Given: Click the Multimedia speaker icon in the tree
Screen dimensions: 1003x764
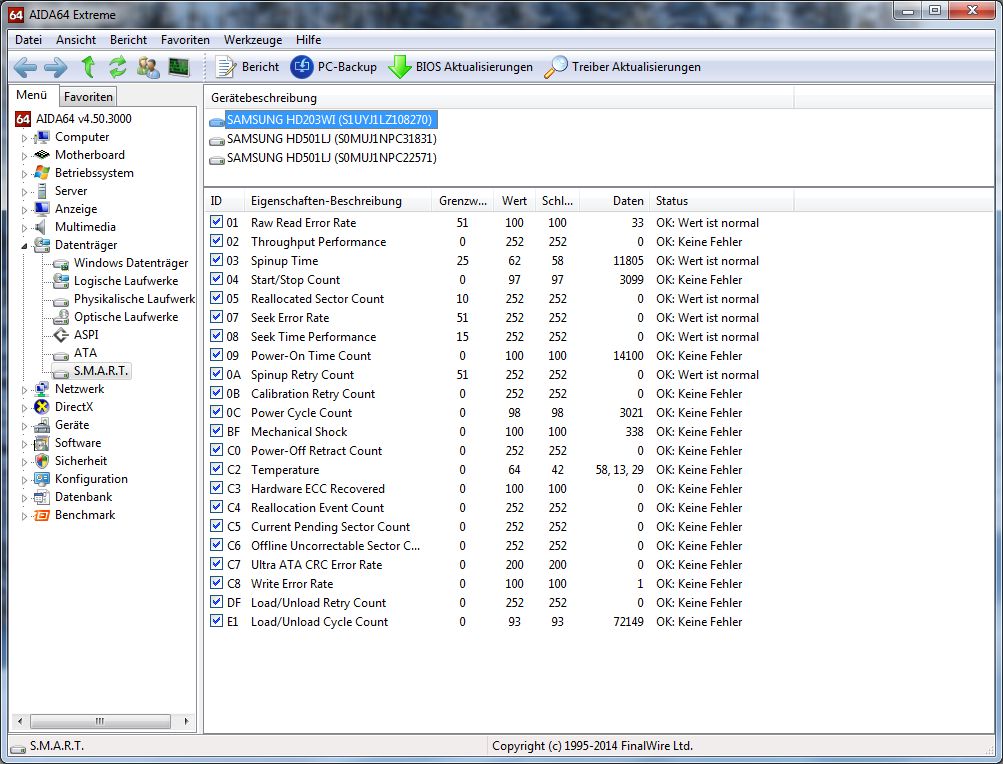Looking at the screenshot, I should (x=42, y=227).
